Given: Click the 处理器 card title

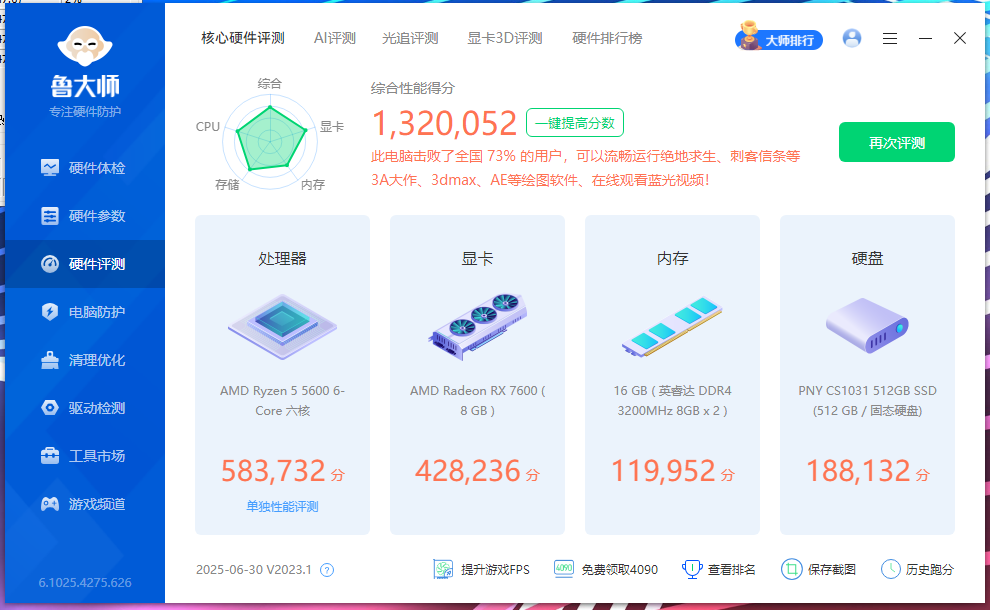Looking at the screenshot, I should click(x=282, y=258).
